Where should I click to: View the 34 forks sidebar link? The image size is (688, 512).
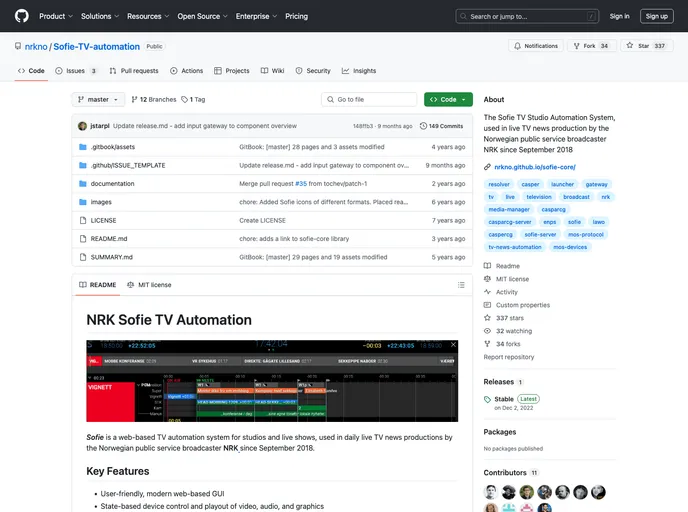502,344
